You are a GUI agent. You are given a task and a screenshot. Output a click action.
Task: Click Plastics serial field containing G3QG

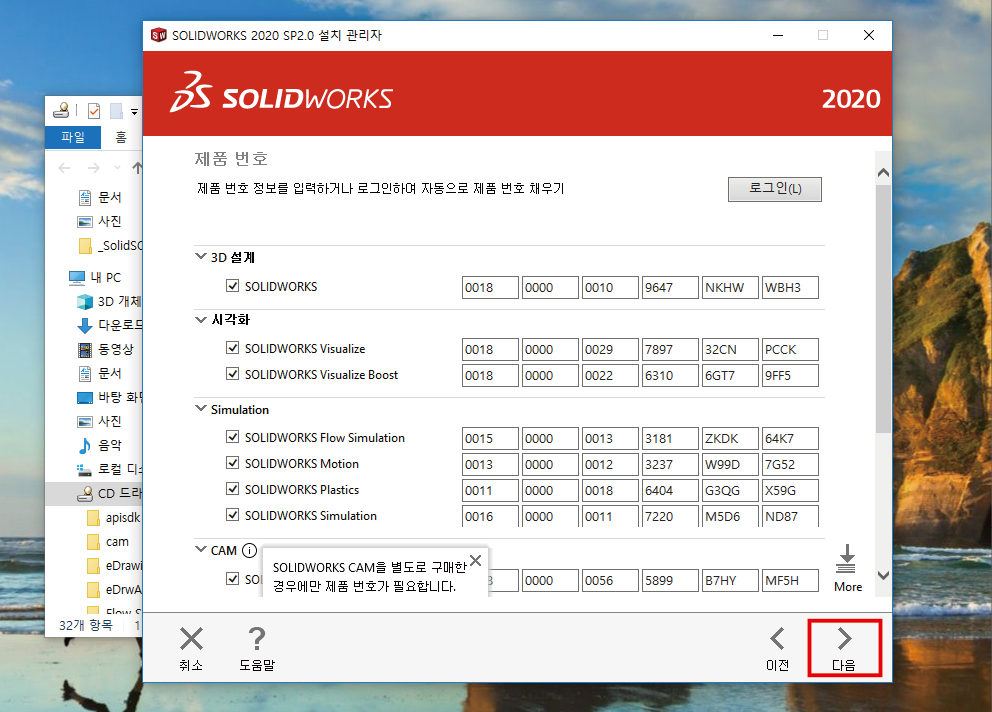pyautogui.click(x=730, y=490)
